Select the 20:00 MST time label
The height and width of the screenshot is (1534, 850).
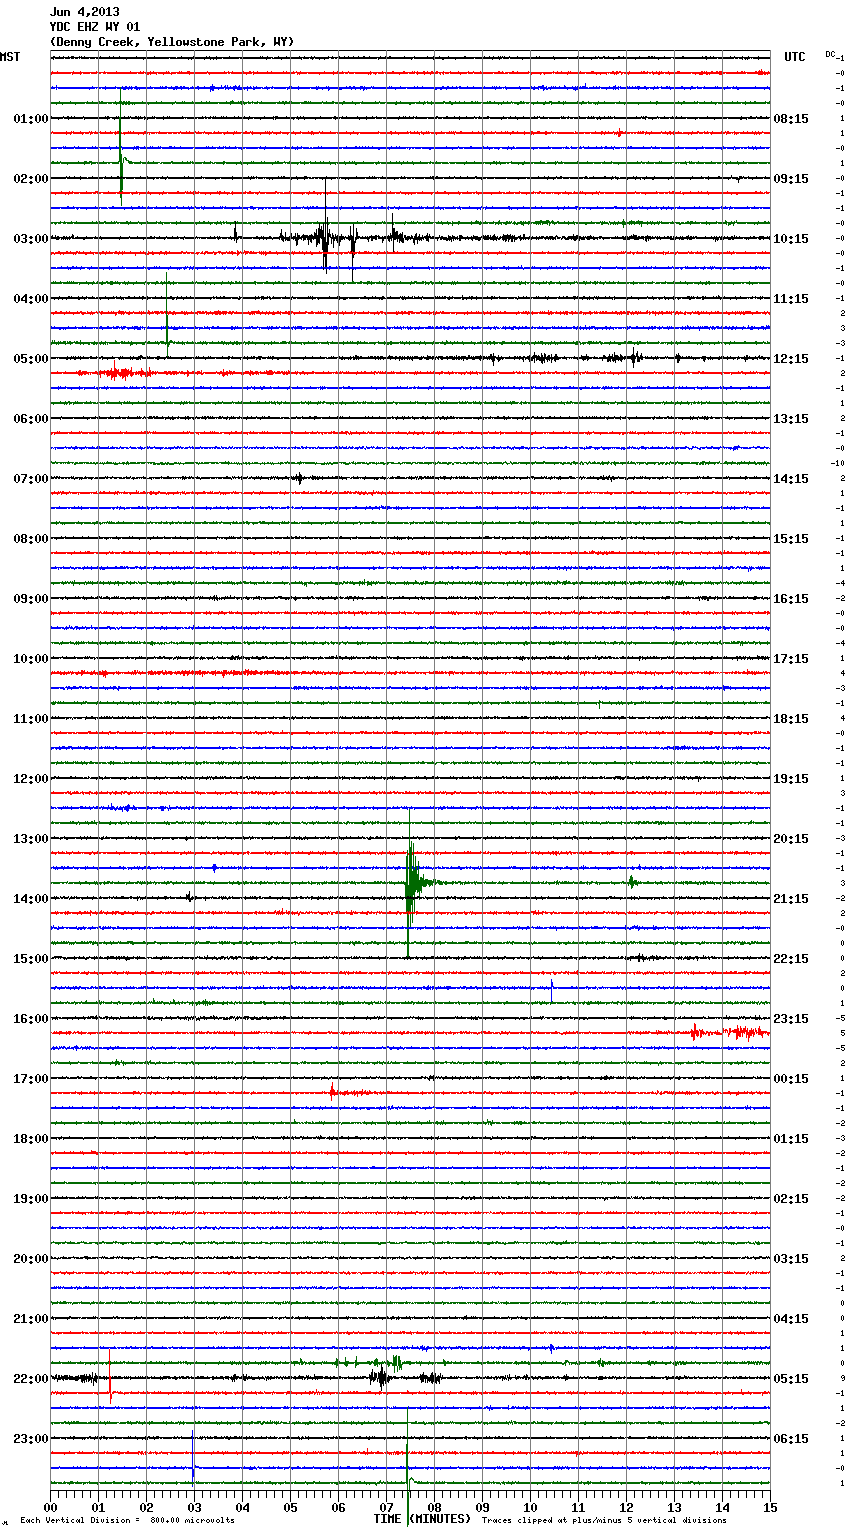[31, 1259]
